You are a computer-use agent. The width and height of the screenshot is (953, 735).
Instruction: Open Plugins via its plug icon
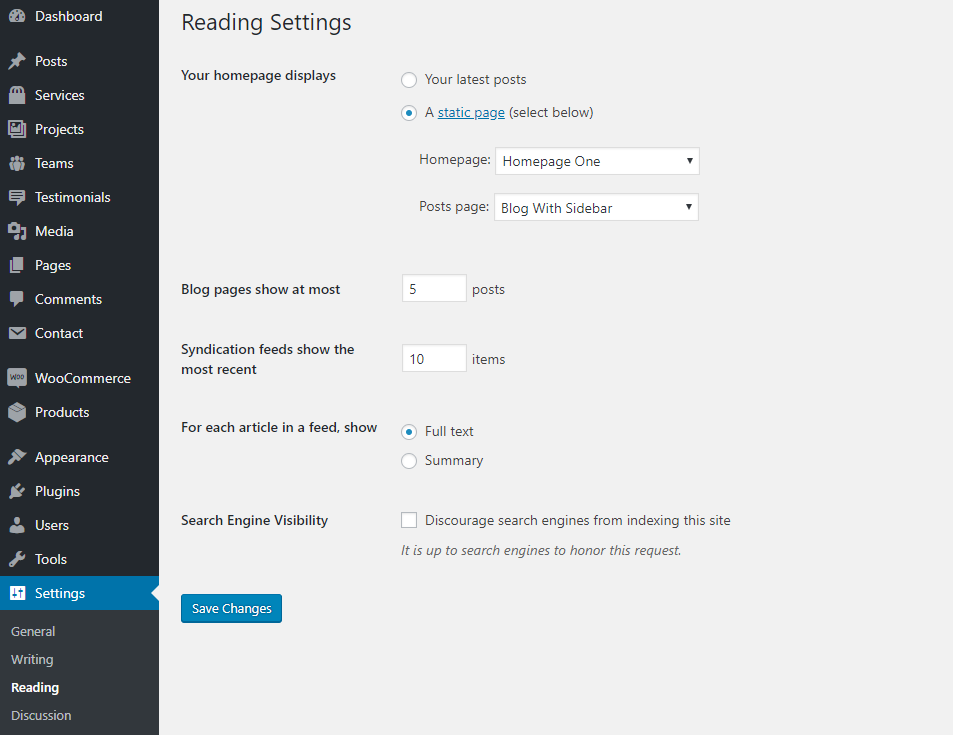coord(17,491)
